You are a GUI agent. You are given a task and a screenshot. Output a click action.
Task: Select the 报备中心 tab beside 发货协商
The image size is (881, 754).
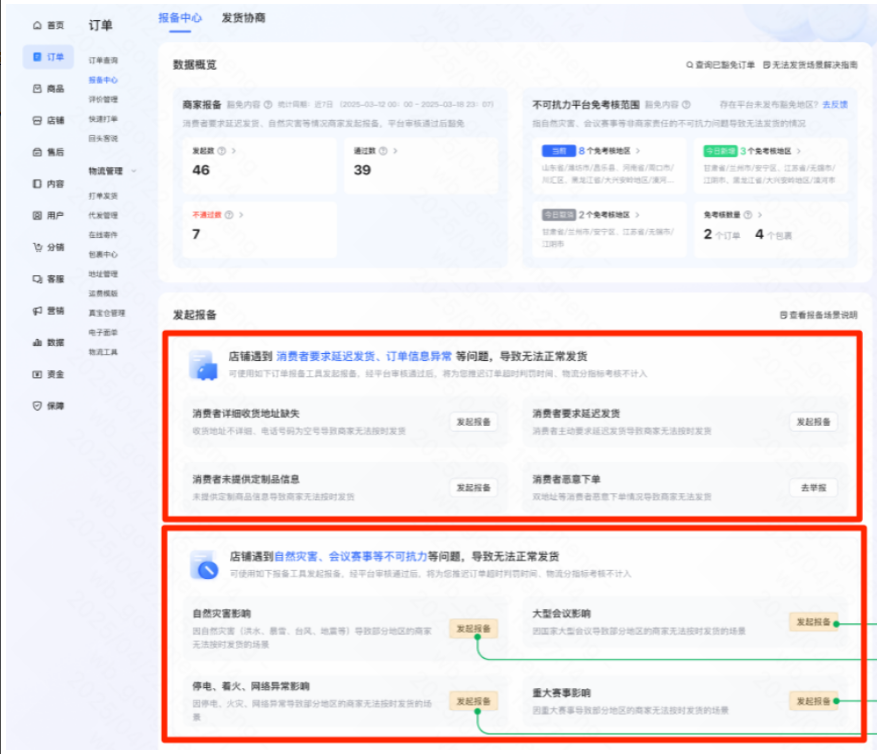point(180,18)
